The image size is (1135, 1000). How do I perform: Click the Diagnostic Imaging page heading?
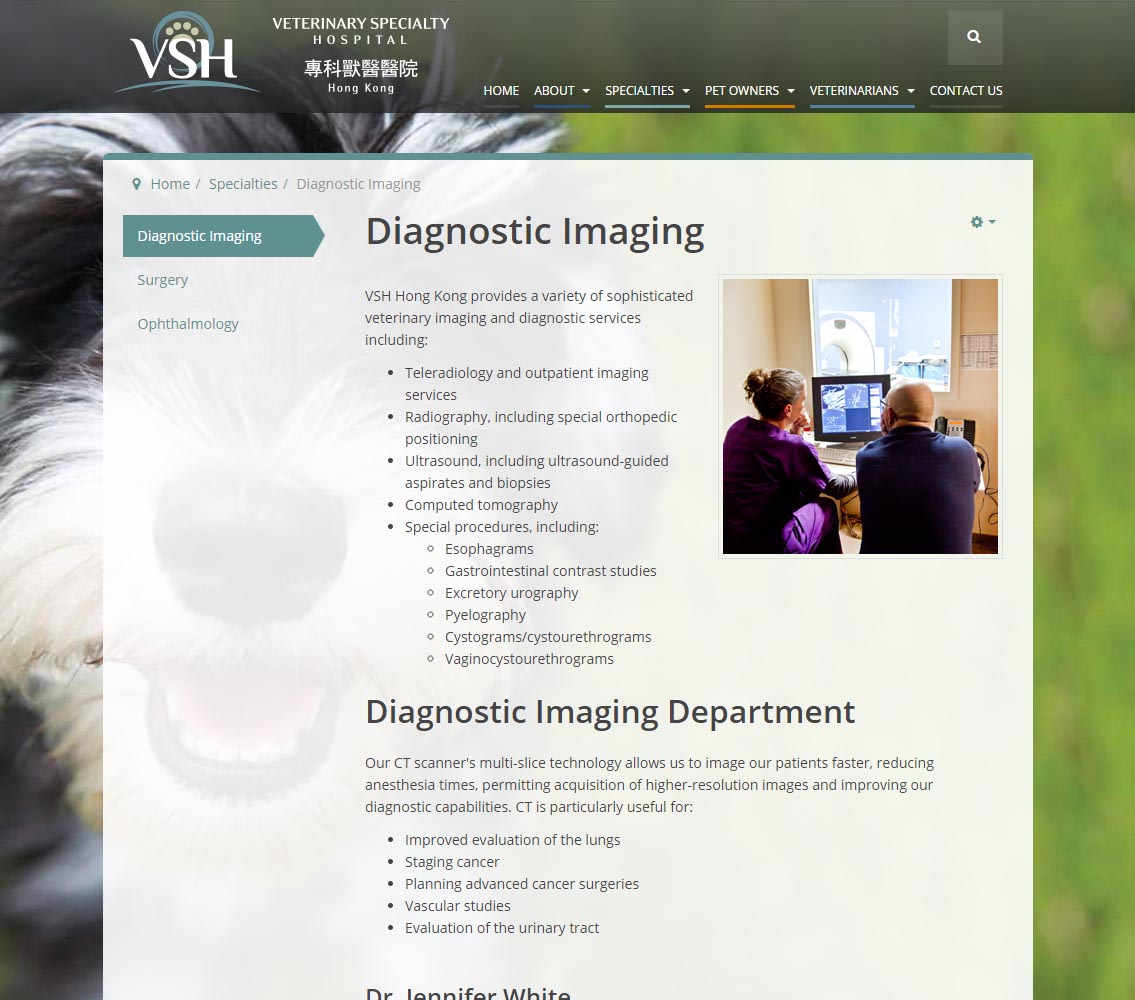pyautogui.click(x=535, y=231)
